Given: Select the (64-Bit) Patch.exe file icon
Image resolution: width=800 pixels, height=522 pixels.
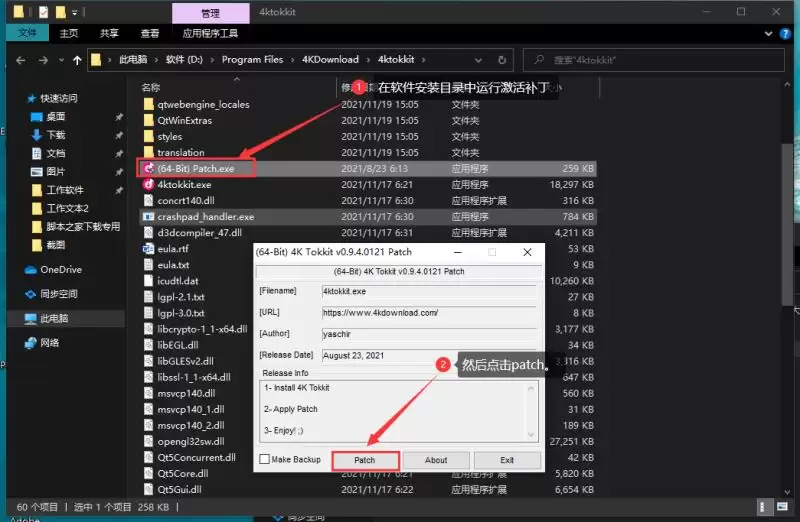Looking at the screenshot, I should [x=148, y=168].
